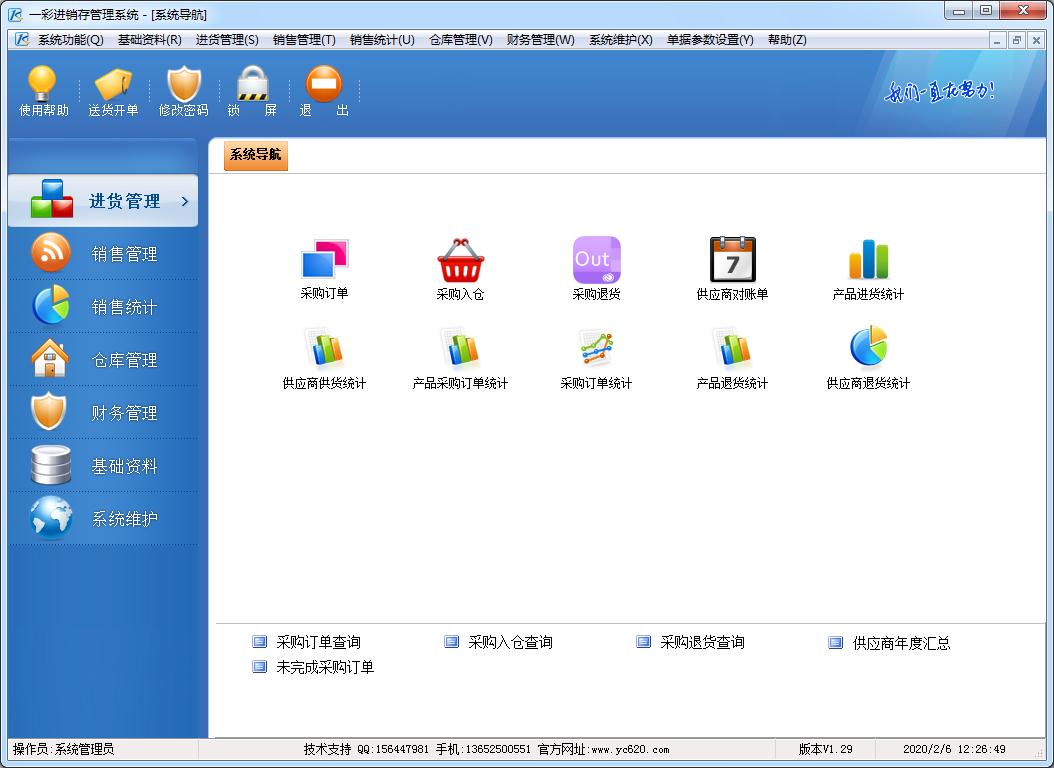Click 官方网址 www.yc620.com status text
The width and height of the screenshot is (1054, 768).
603,749
